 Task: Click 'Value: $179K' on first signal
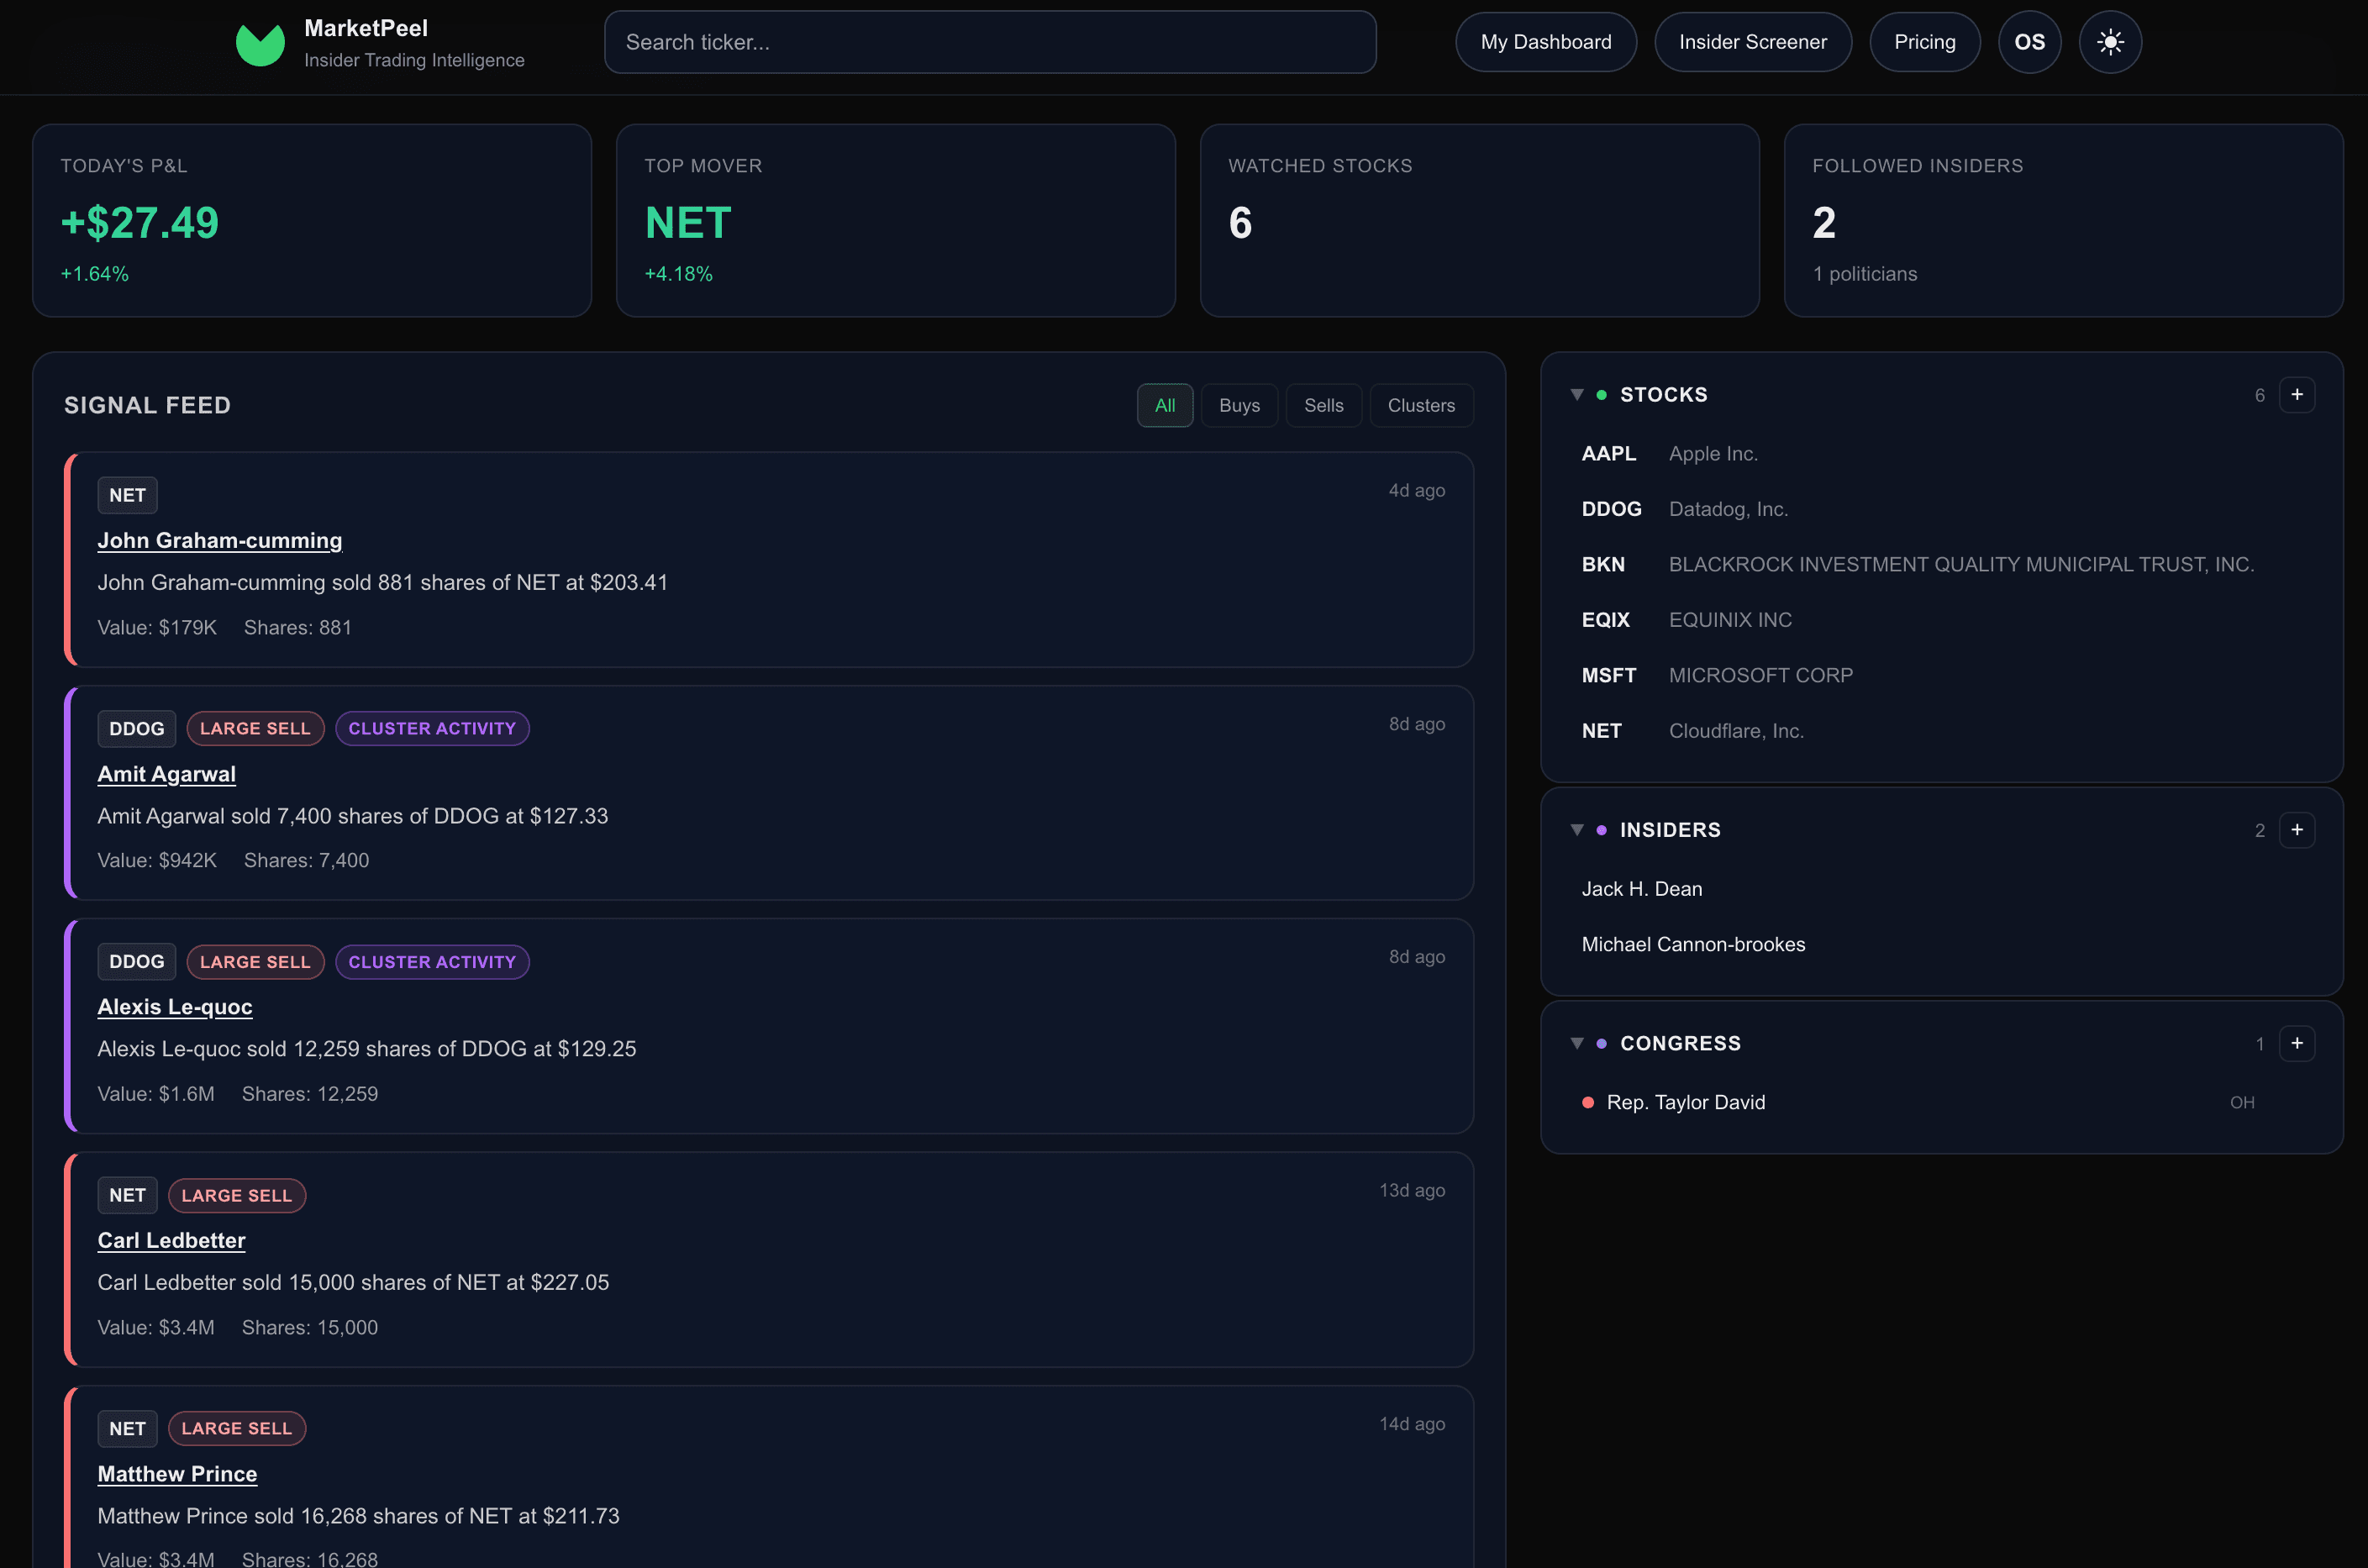tap(157, 628)
